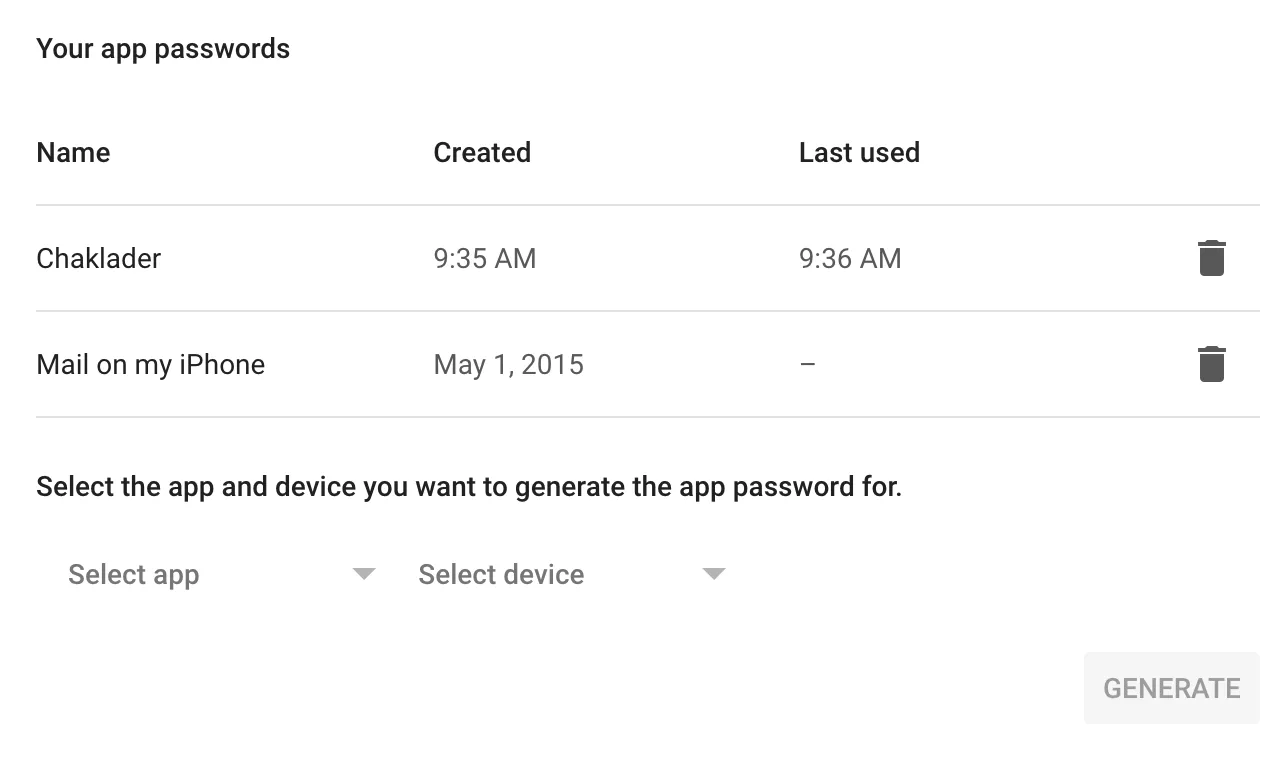Expand the arrow beside Select device
This screenshot has width=1288, height=774.
pyautogui.click(x=713, y=574)
